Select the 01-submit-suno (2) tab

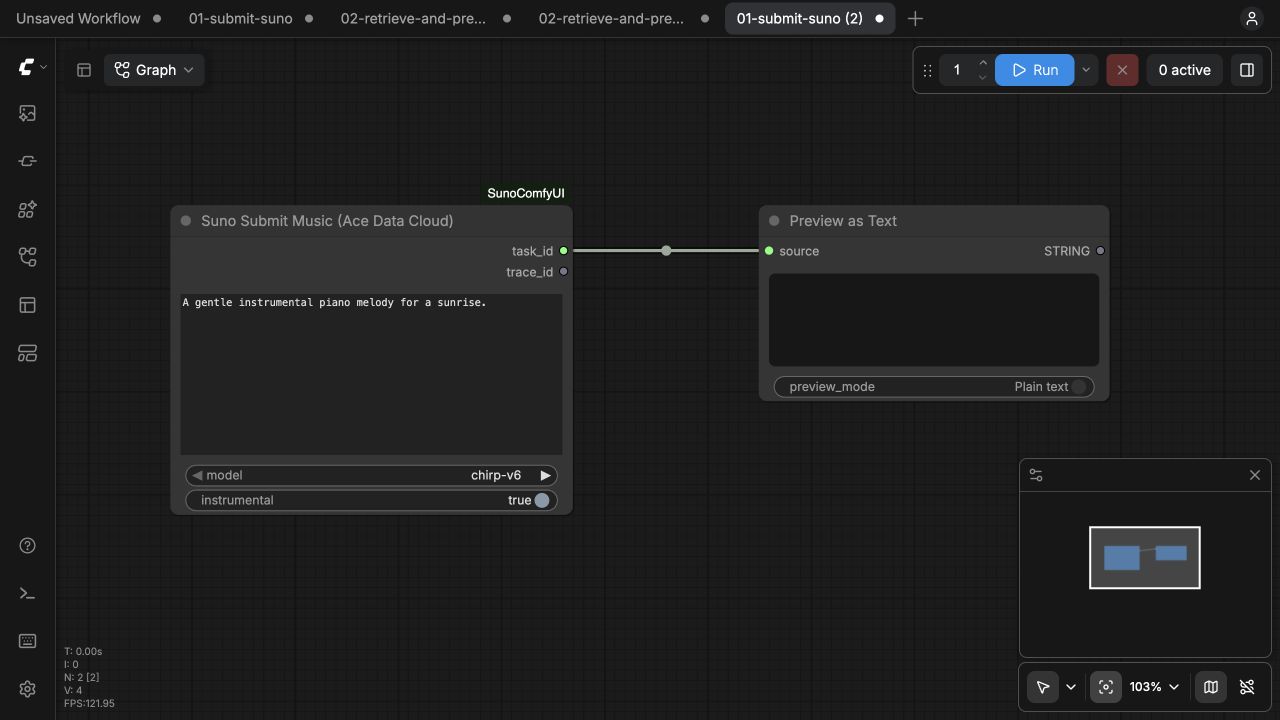(810, 18)
